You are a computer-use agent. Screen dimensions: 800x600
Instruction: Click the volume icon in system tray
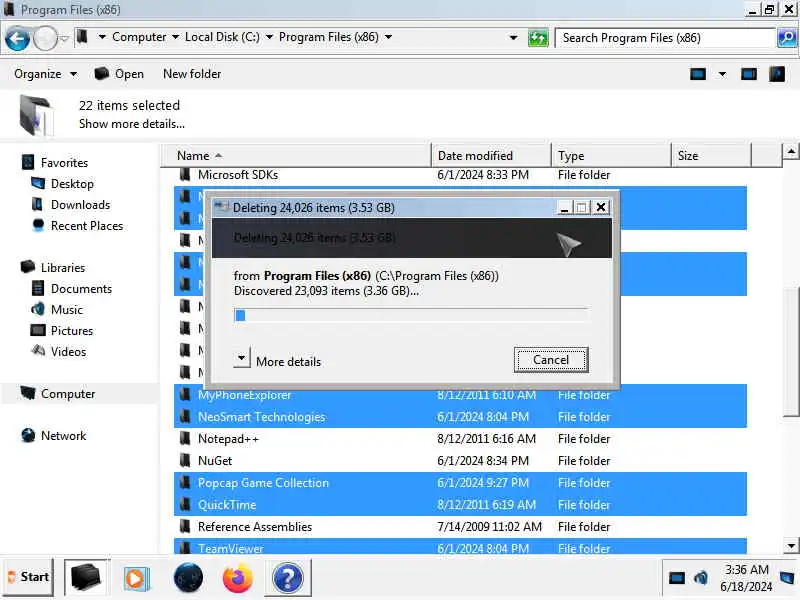click(701, 578)
